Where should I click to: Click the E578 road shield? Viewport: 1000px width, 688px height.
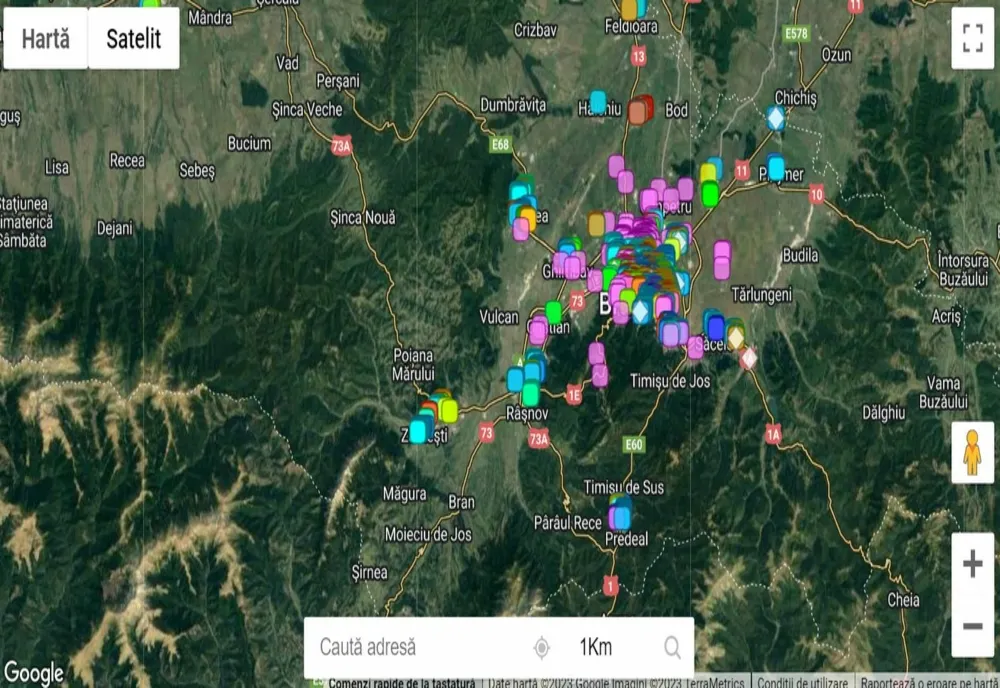pos(796,33)
